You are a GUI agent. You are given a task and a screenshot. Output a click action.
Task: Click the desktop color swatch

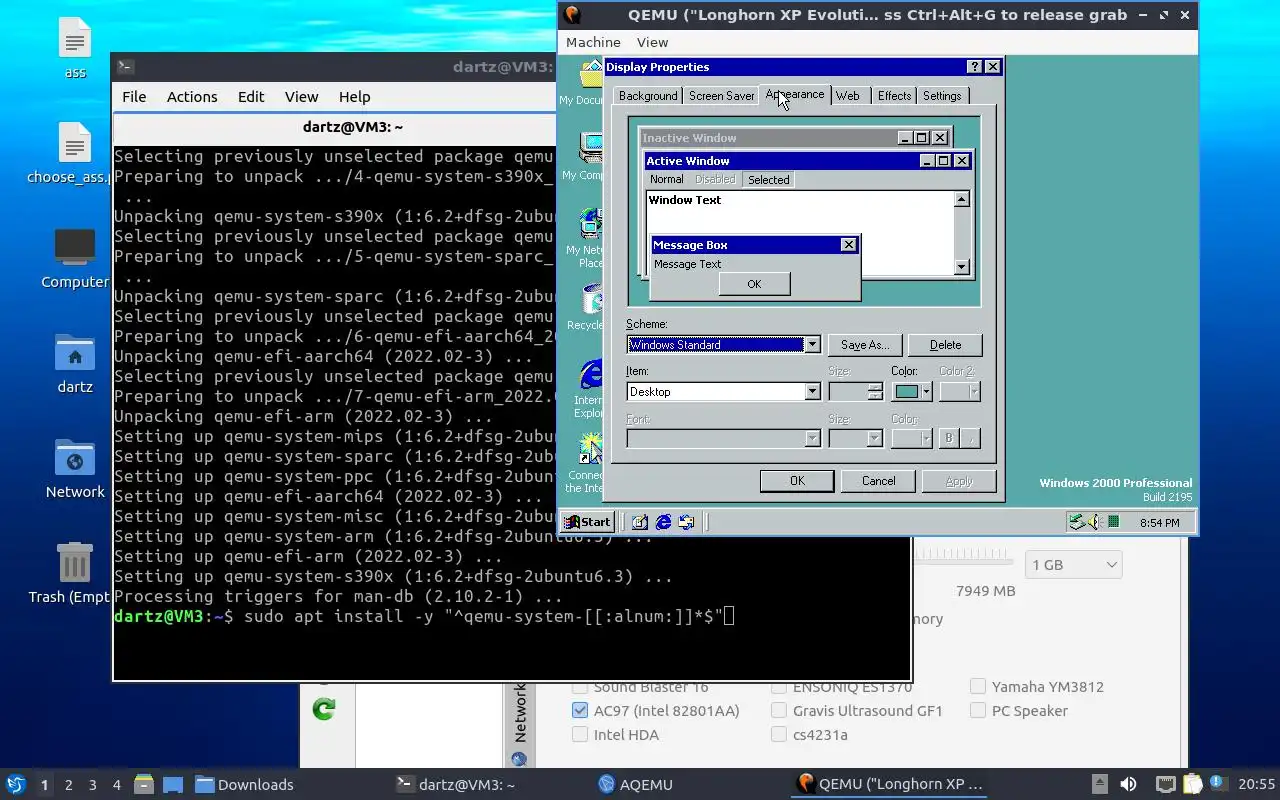click(x=907, y=392)
